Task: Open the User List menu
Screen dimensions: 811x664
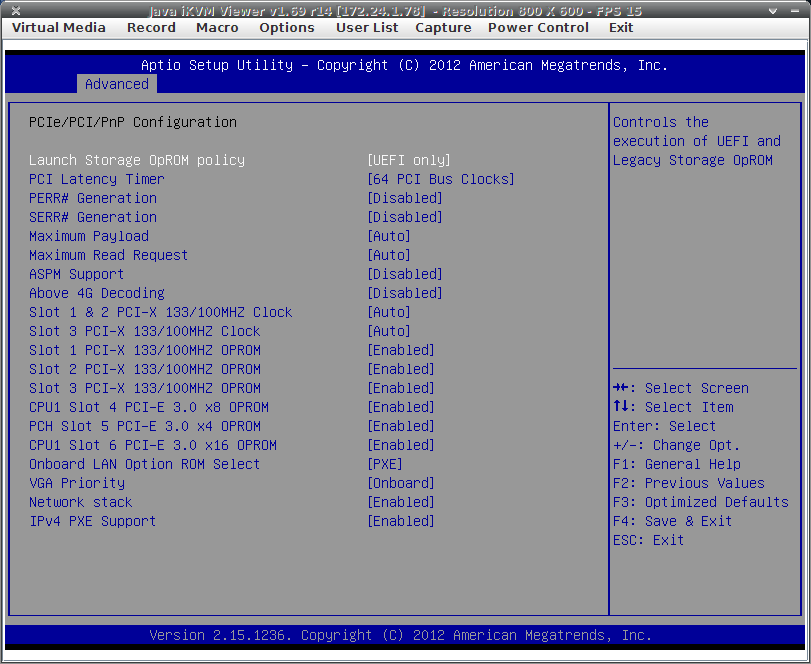Action: click(367, 27)
